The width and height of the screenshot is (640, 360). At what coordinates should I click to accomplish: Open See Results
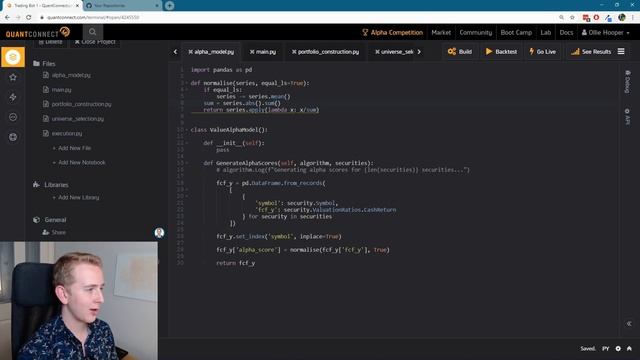click(x=591, y=51)
